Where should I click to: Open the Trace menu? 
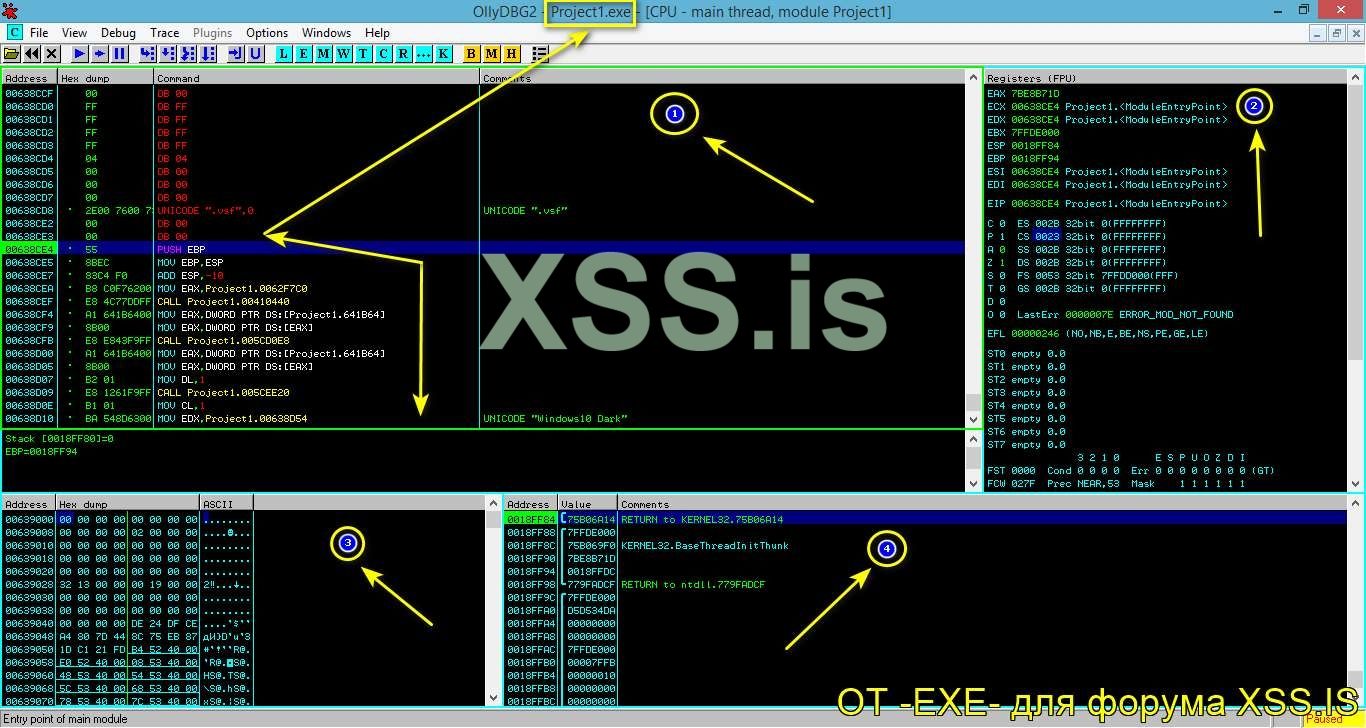[165, 33]
